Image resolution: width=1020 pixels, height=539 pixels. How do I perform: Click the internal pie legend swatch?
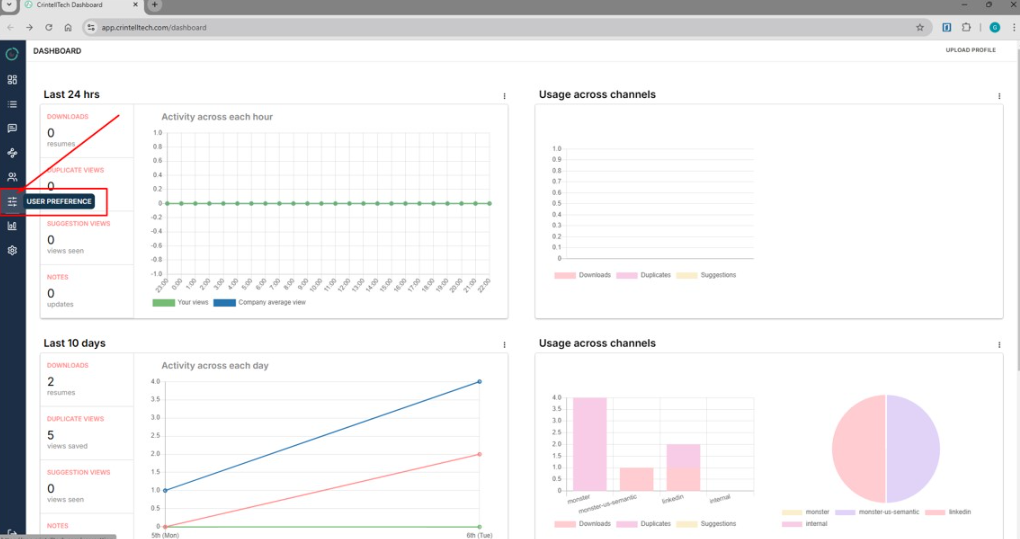pos(792,524)
